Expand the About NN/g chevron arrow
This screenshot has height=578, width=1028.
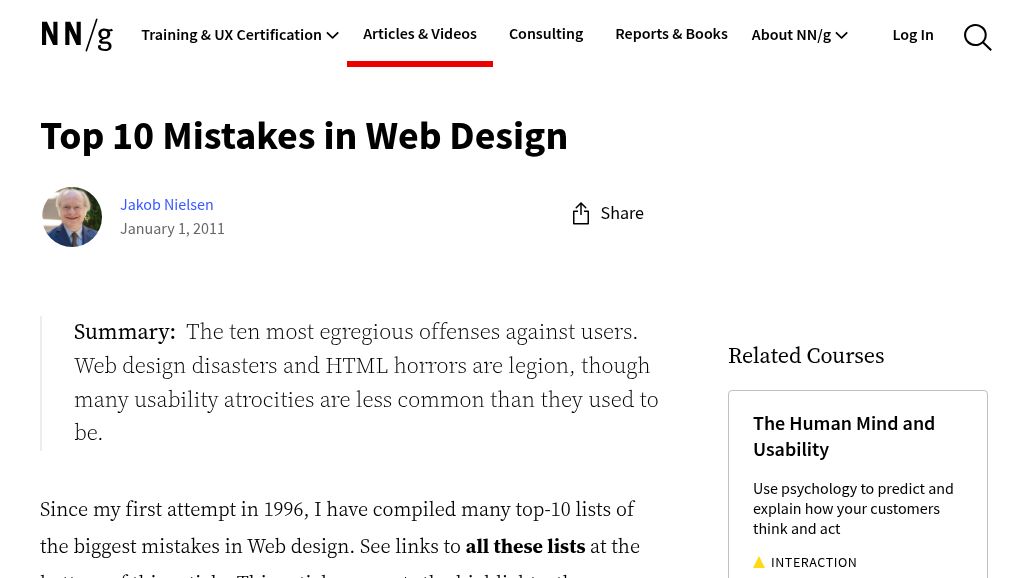click(842, 36)
